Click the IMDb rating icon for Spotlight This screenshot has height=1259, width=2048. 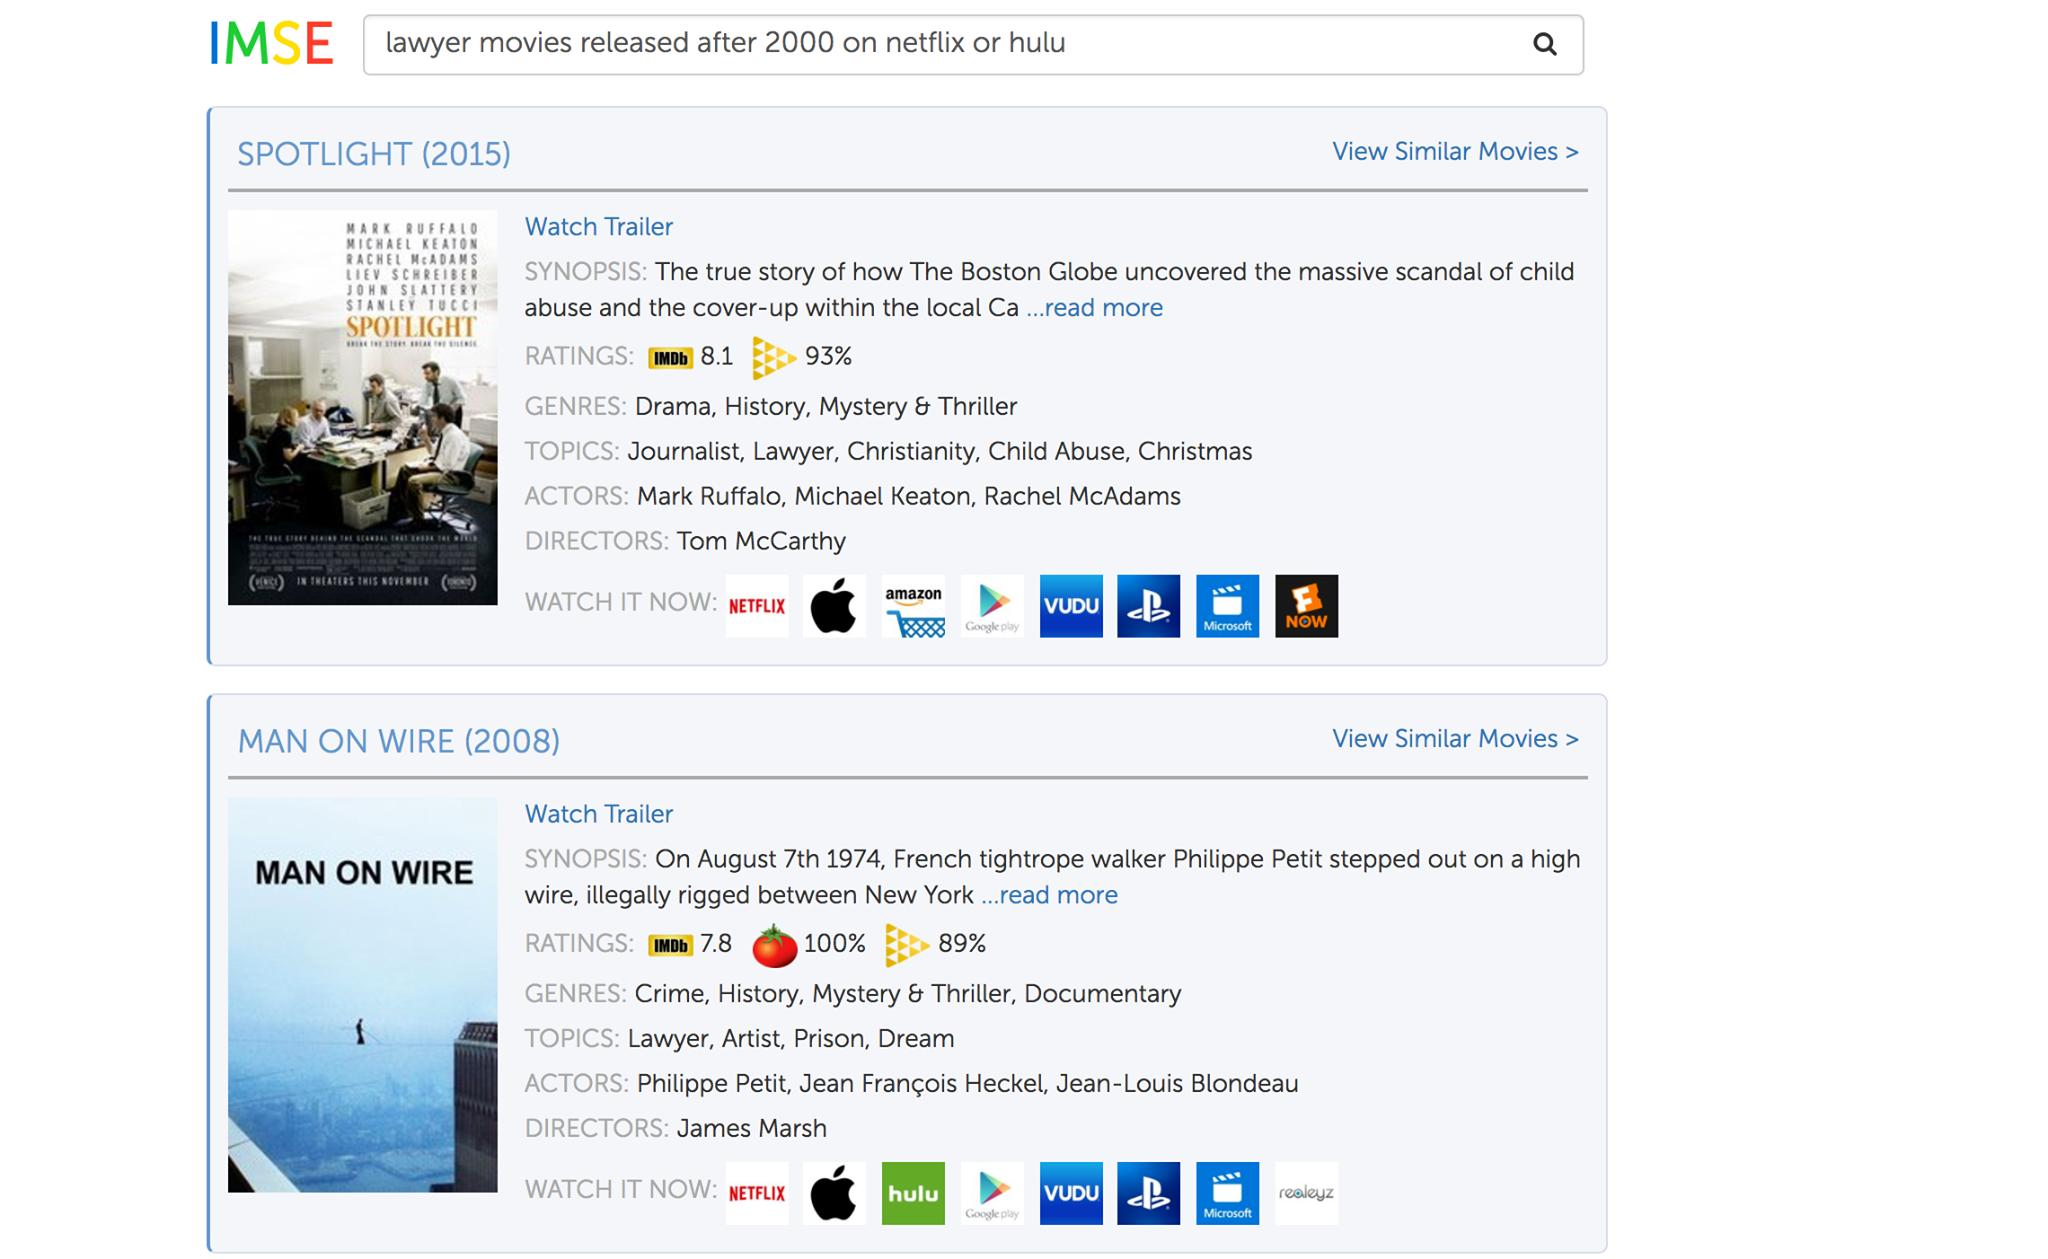point(668,356)
